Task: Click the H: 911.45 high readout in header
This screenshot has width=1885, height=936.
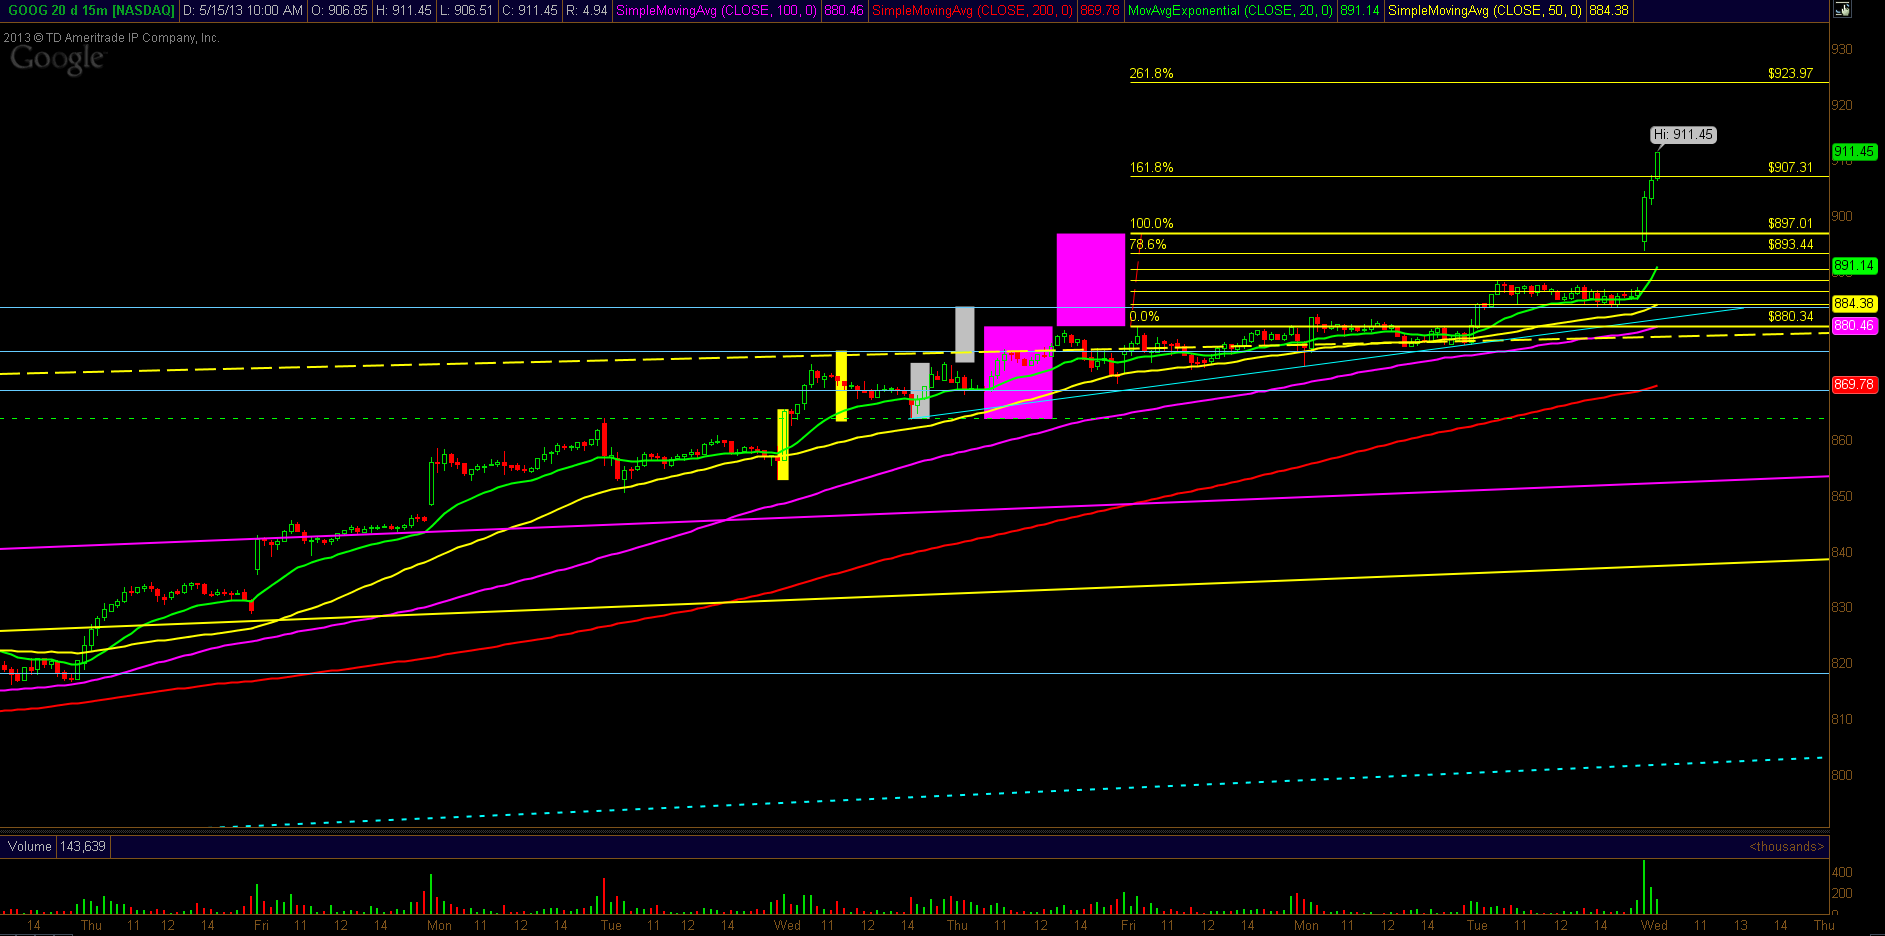Action: pyautogui.click(x=404, y=10)
